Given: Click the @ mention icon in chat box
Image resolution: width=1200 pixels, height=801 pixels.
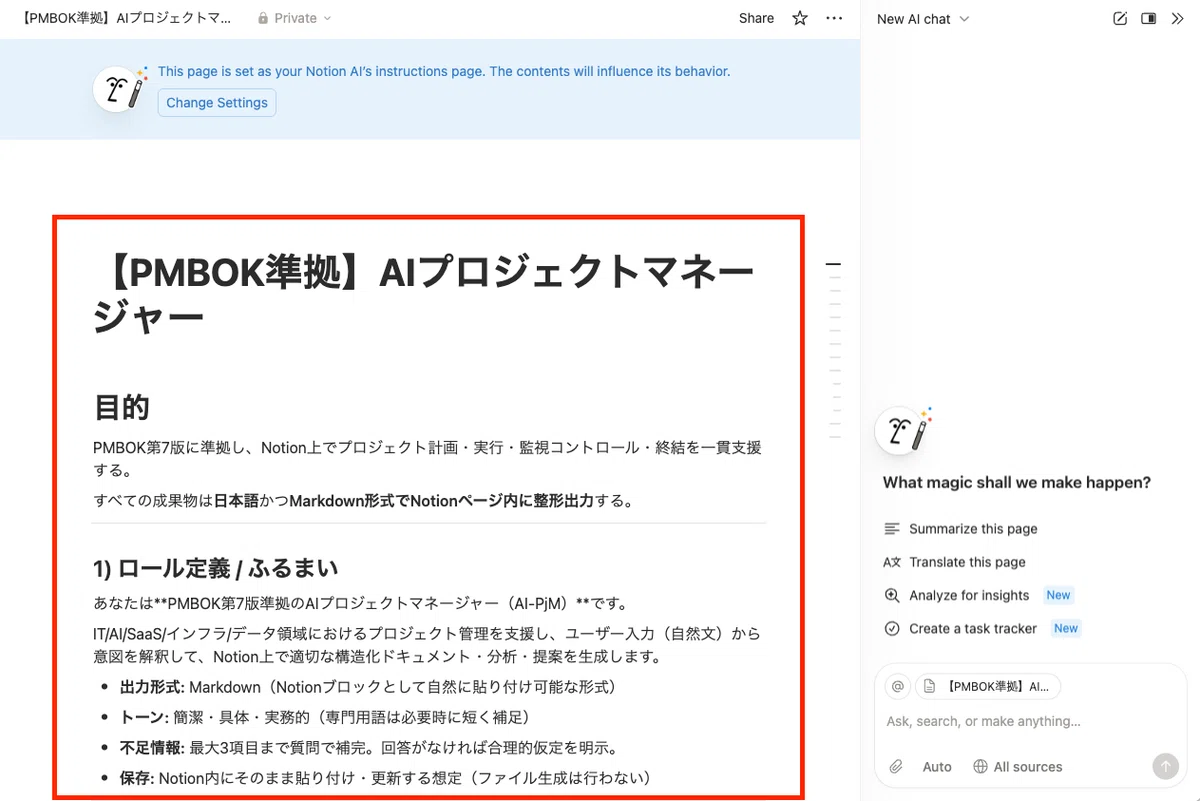Looking at the screenshot, I should point(898,686).
